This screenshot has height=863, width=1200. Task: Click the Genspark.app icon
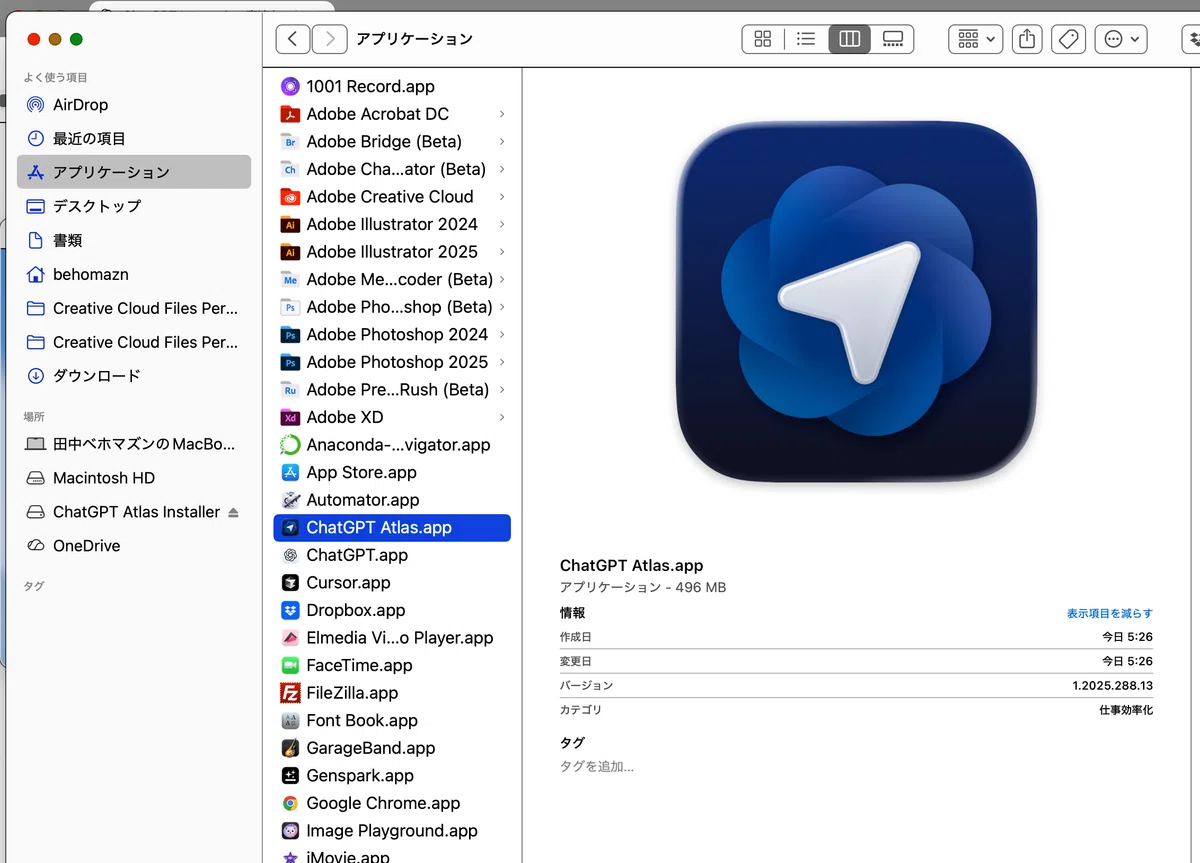[290, 776]
